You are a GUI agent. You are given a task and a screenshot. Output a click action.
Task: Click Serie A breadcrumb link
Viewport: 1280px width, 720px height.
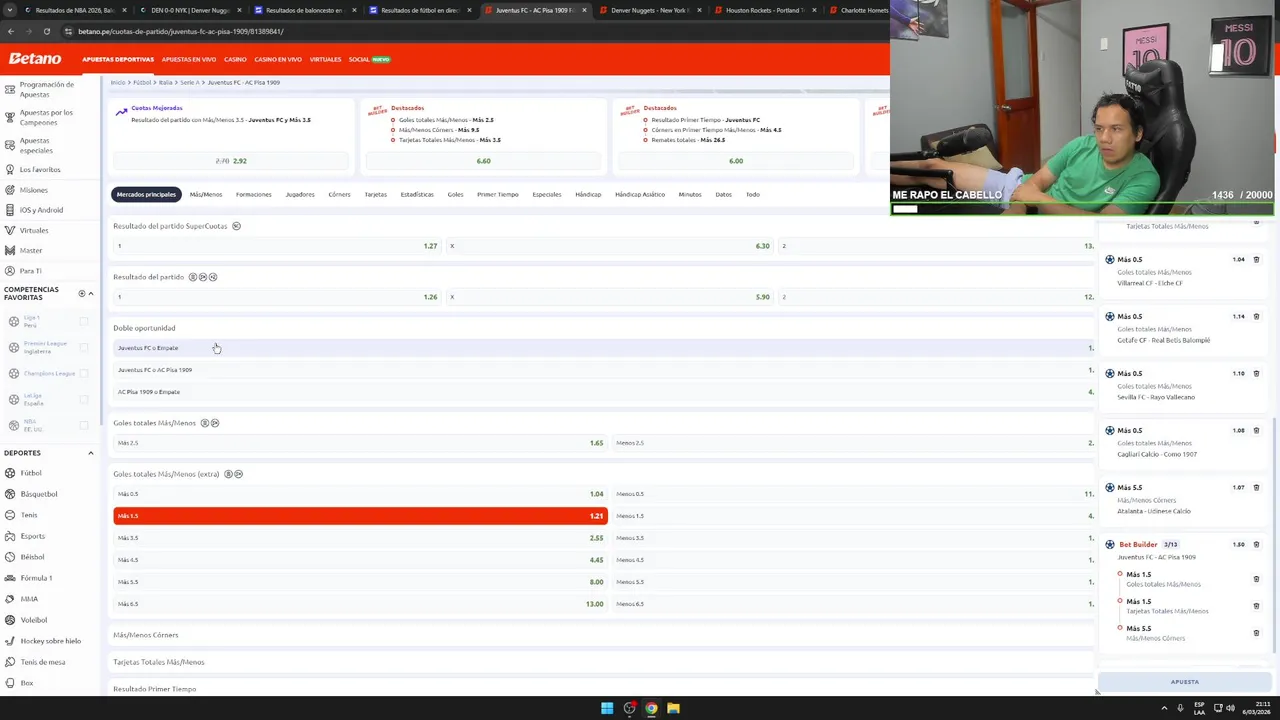tap(189, 82)
